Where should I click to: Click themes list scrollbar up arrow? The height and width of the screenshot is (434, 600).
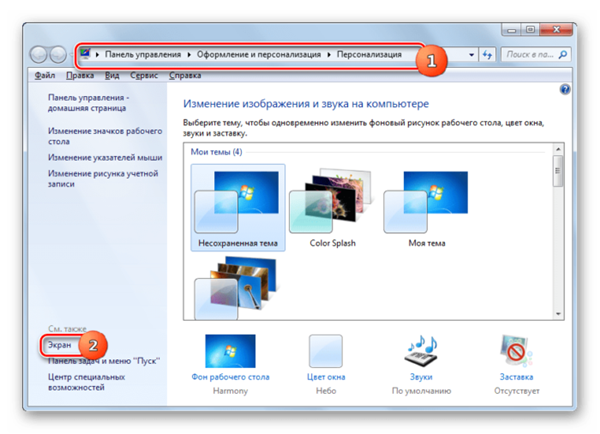click(558, 149)
